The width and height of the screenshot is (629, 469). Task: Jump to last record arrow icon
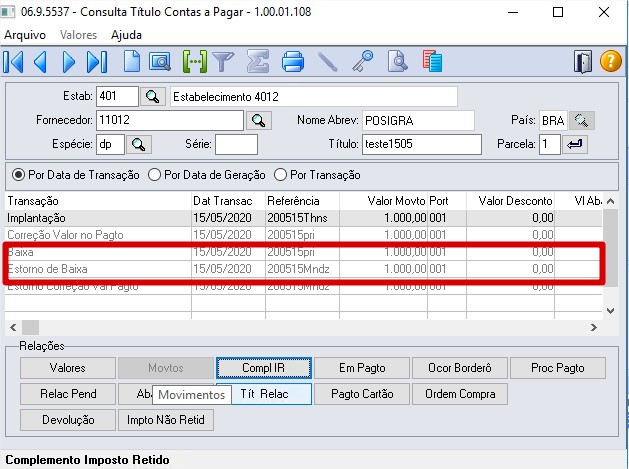tap(97, 62)
